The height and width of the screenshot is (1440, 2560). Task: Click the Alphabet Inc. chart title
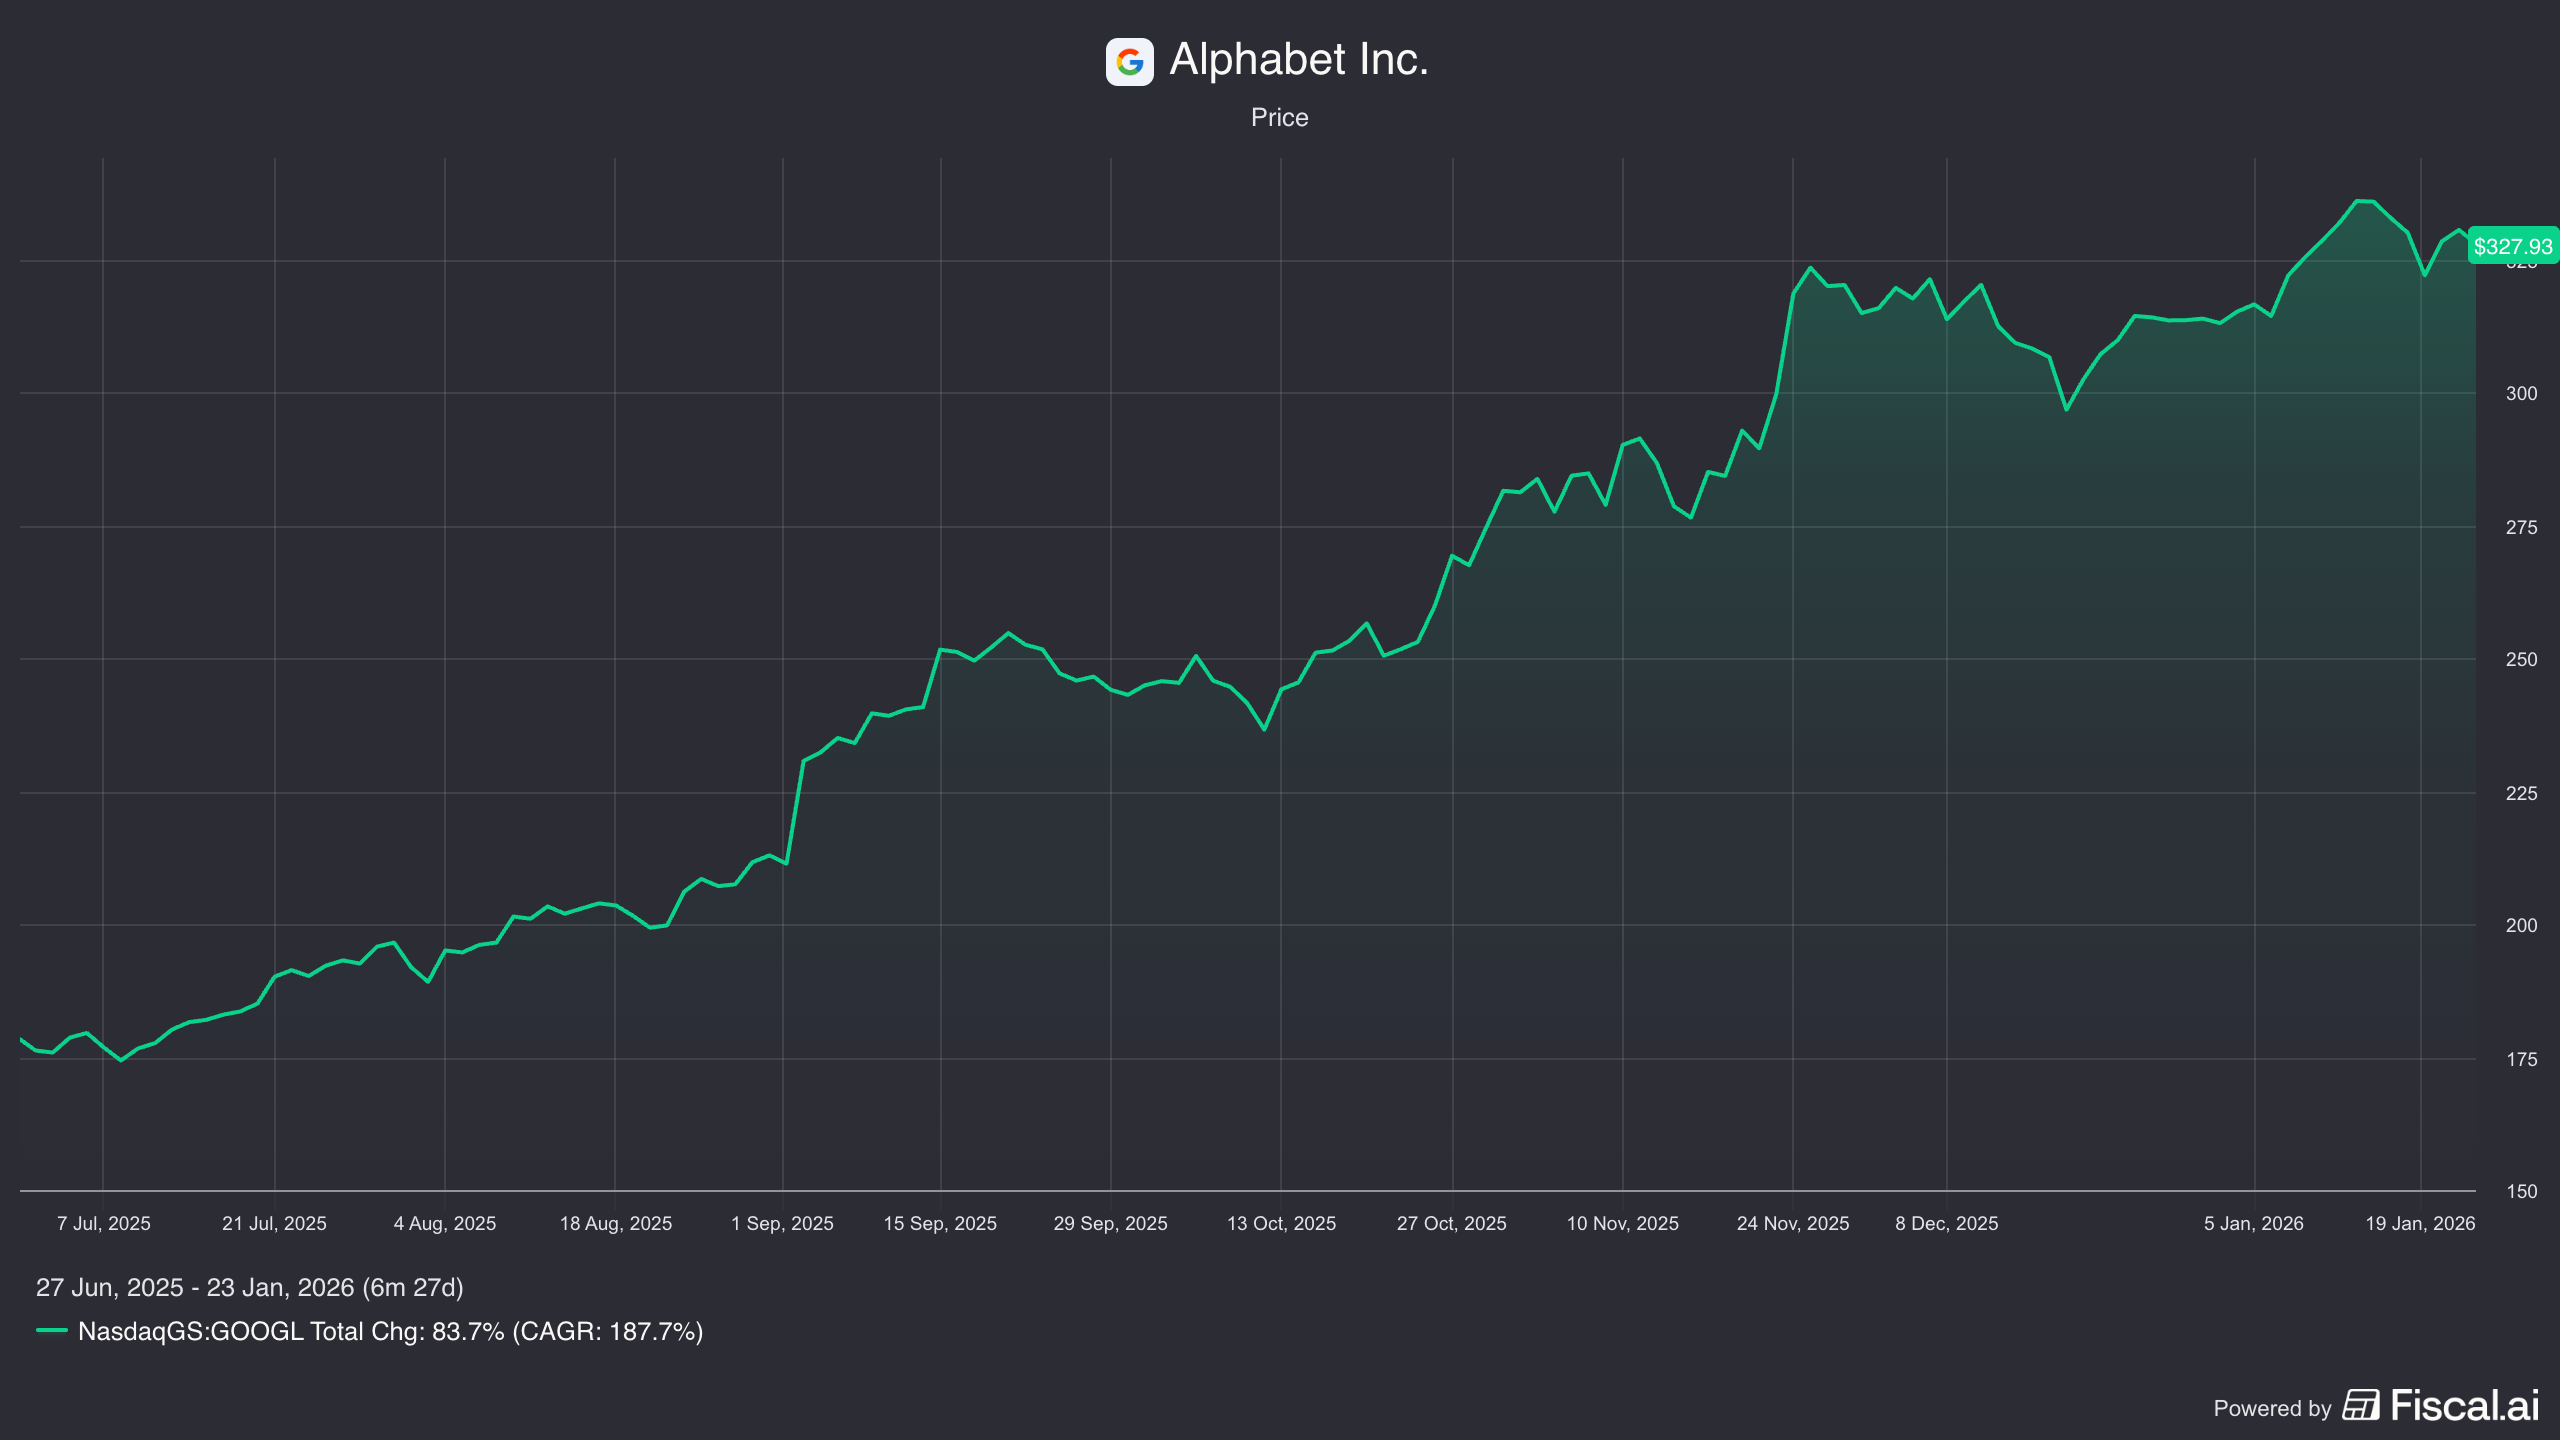point(1298,60)
